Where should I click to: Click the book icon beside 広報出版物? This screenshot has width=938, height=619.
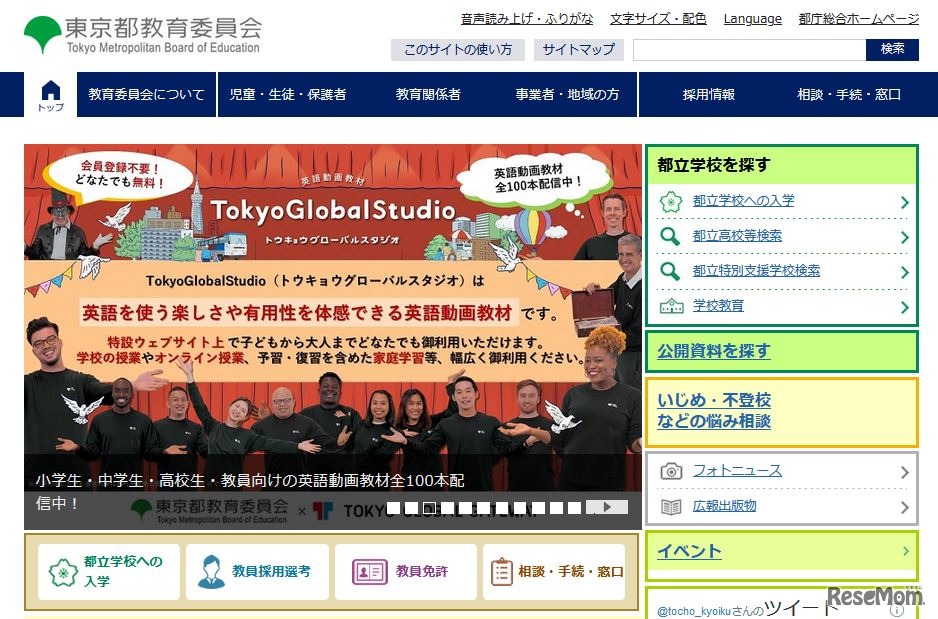click(x=671, y=507)
